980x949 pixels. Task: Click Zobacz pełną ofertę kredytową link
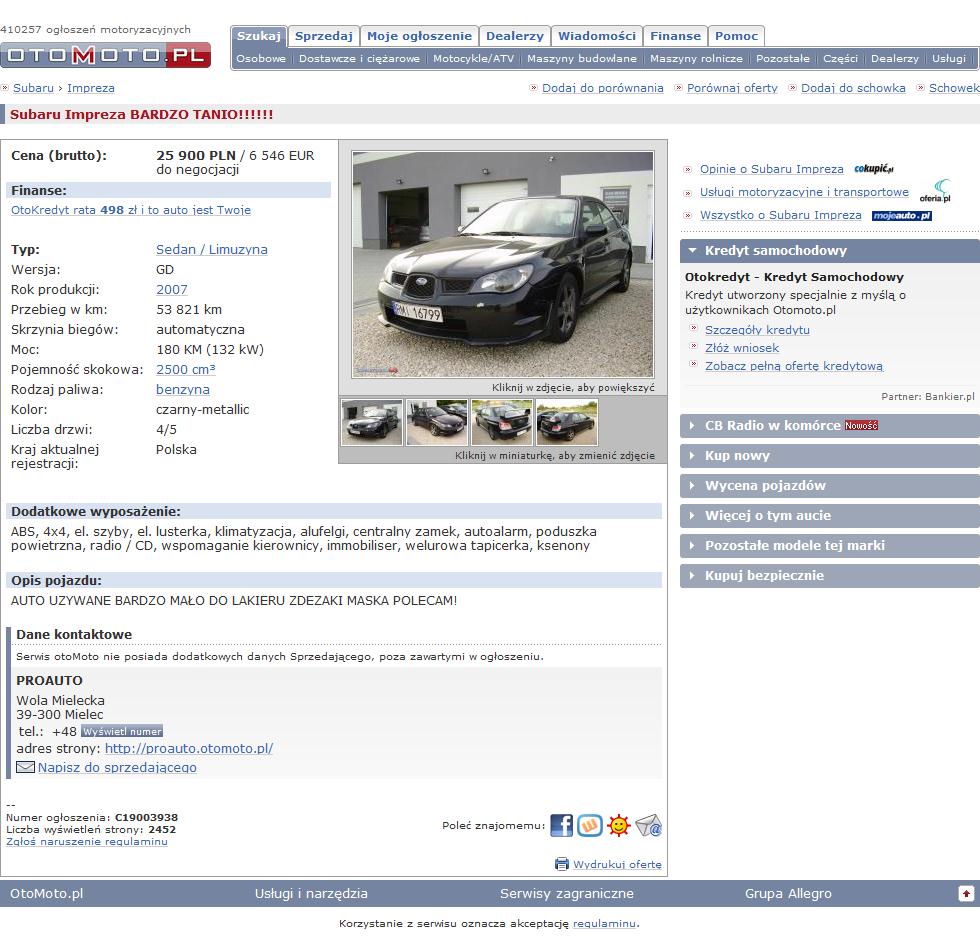pos(794,366)
